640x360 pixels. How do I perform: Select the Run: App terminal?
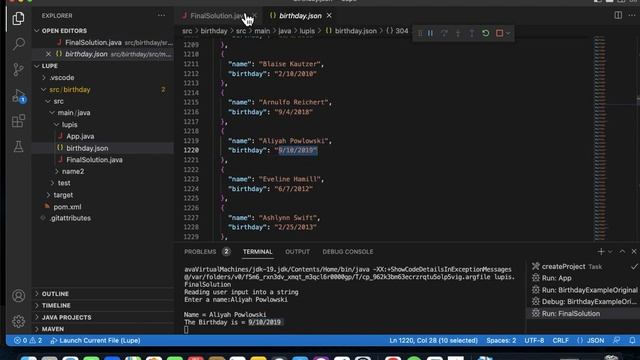pos(584,278)
